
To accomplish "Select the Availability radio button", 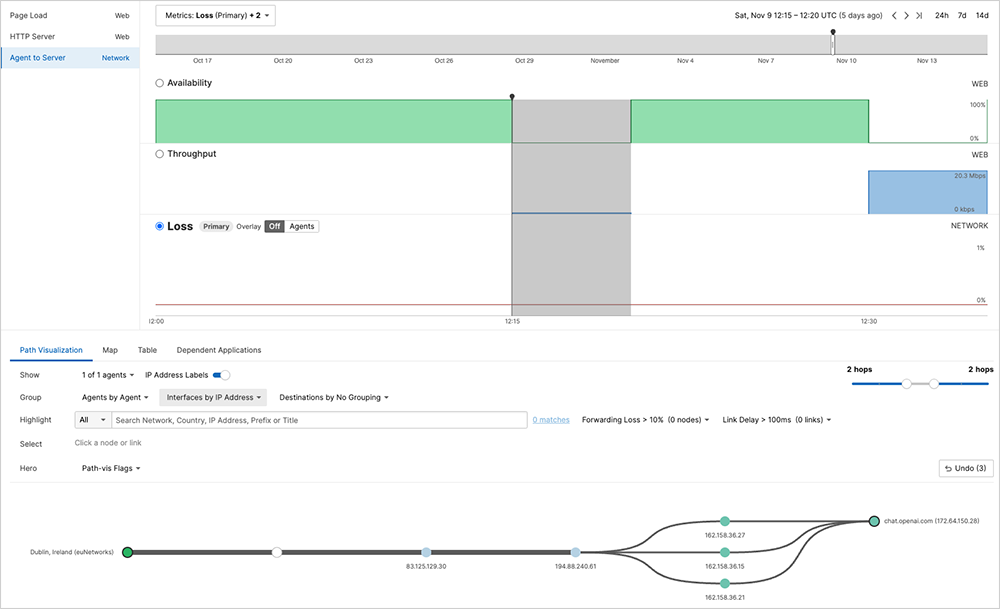I will click(x=160, y=83).
